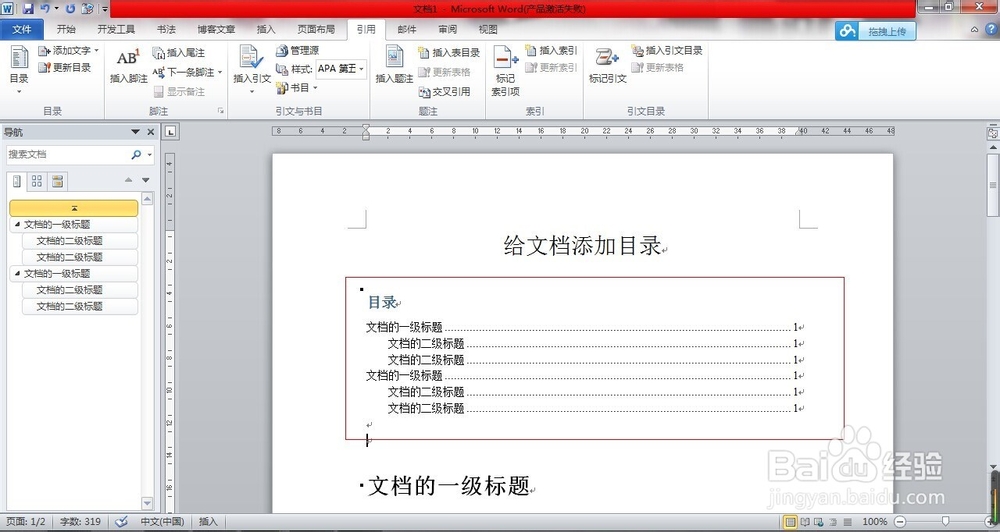1000x532 pixels.
Task: Undo the last action
Action: coord(45,9)
